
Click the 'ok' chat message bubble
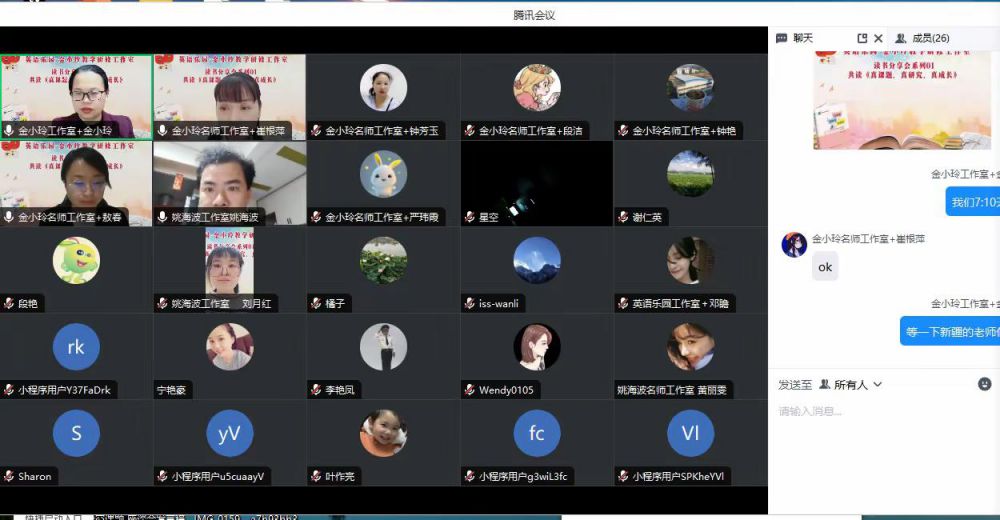pos(825,267)
